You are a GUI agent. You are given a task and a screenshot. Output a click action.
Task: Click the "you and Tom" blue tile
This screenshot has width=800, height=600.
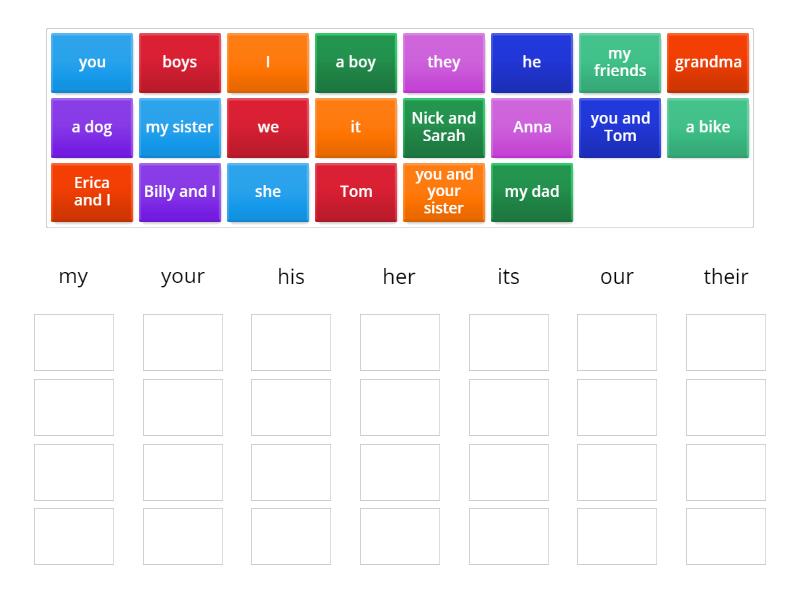tap(619, 127)
